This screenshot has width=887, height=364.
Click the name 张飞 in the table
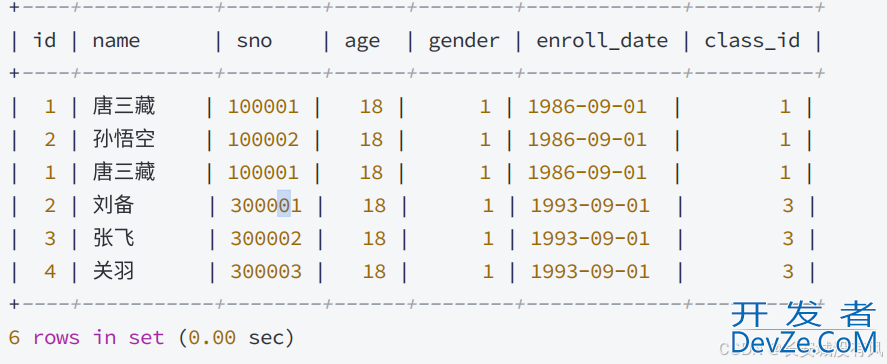113,238
